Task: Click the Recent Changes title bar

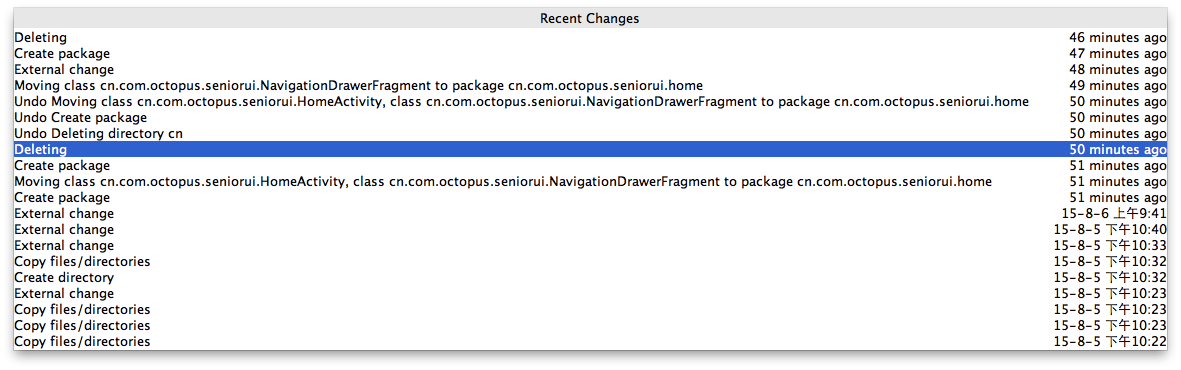Action: tap(590, 18)
